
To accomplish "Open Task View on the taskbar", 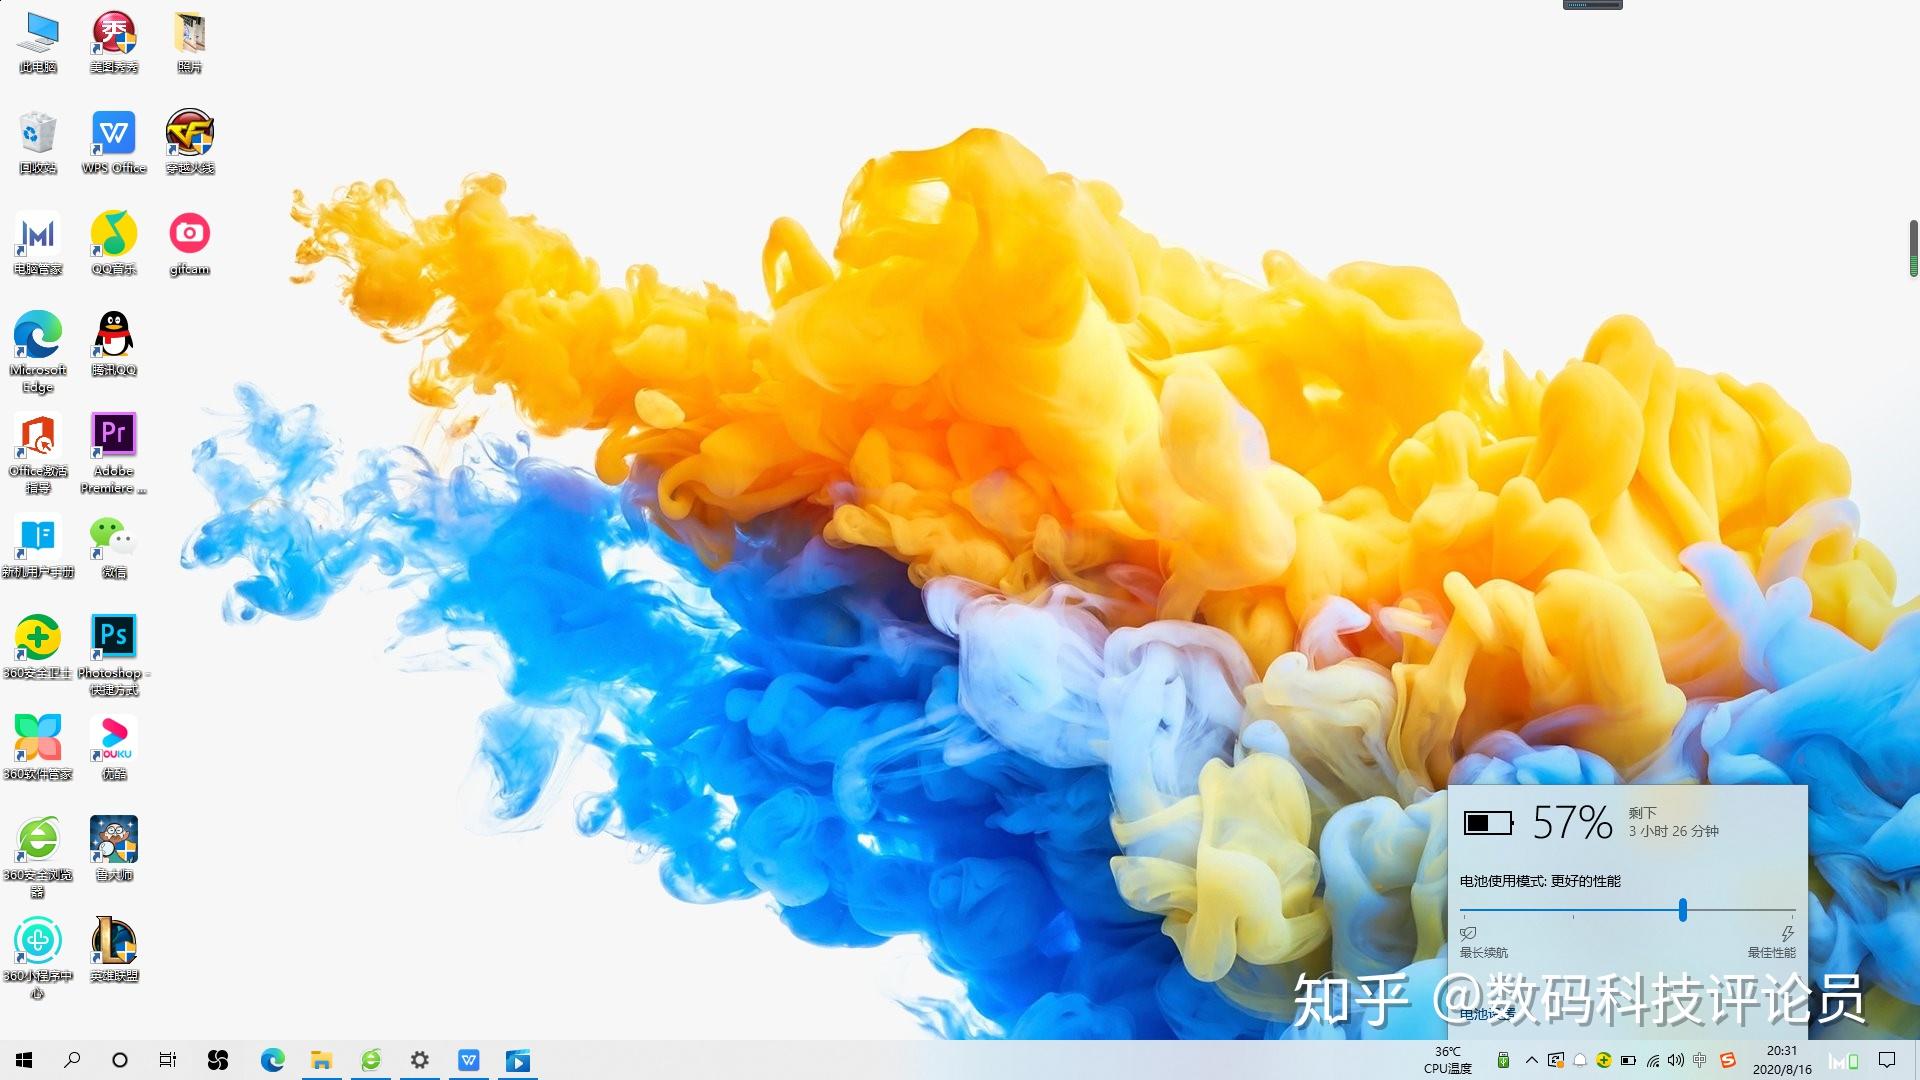I will click(168, 1060).
